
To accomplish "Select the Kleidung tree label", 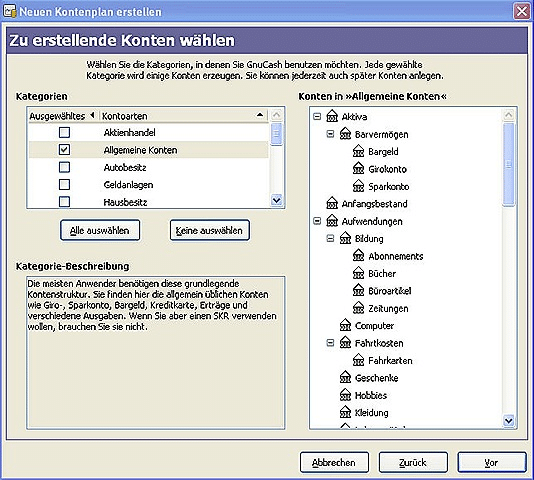I will pyautogui.click(x=372, y=413).
